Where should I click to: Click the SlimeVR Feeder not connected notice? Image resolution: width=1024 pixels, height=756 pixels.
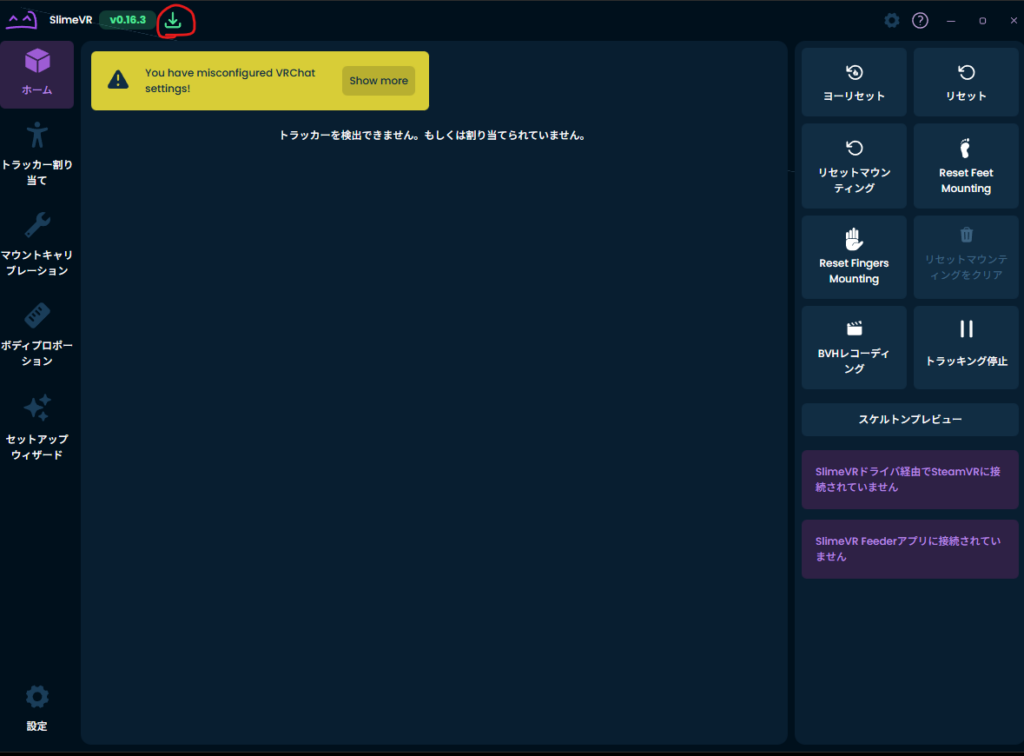[910, 549]
